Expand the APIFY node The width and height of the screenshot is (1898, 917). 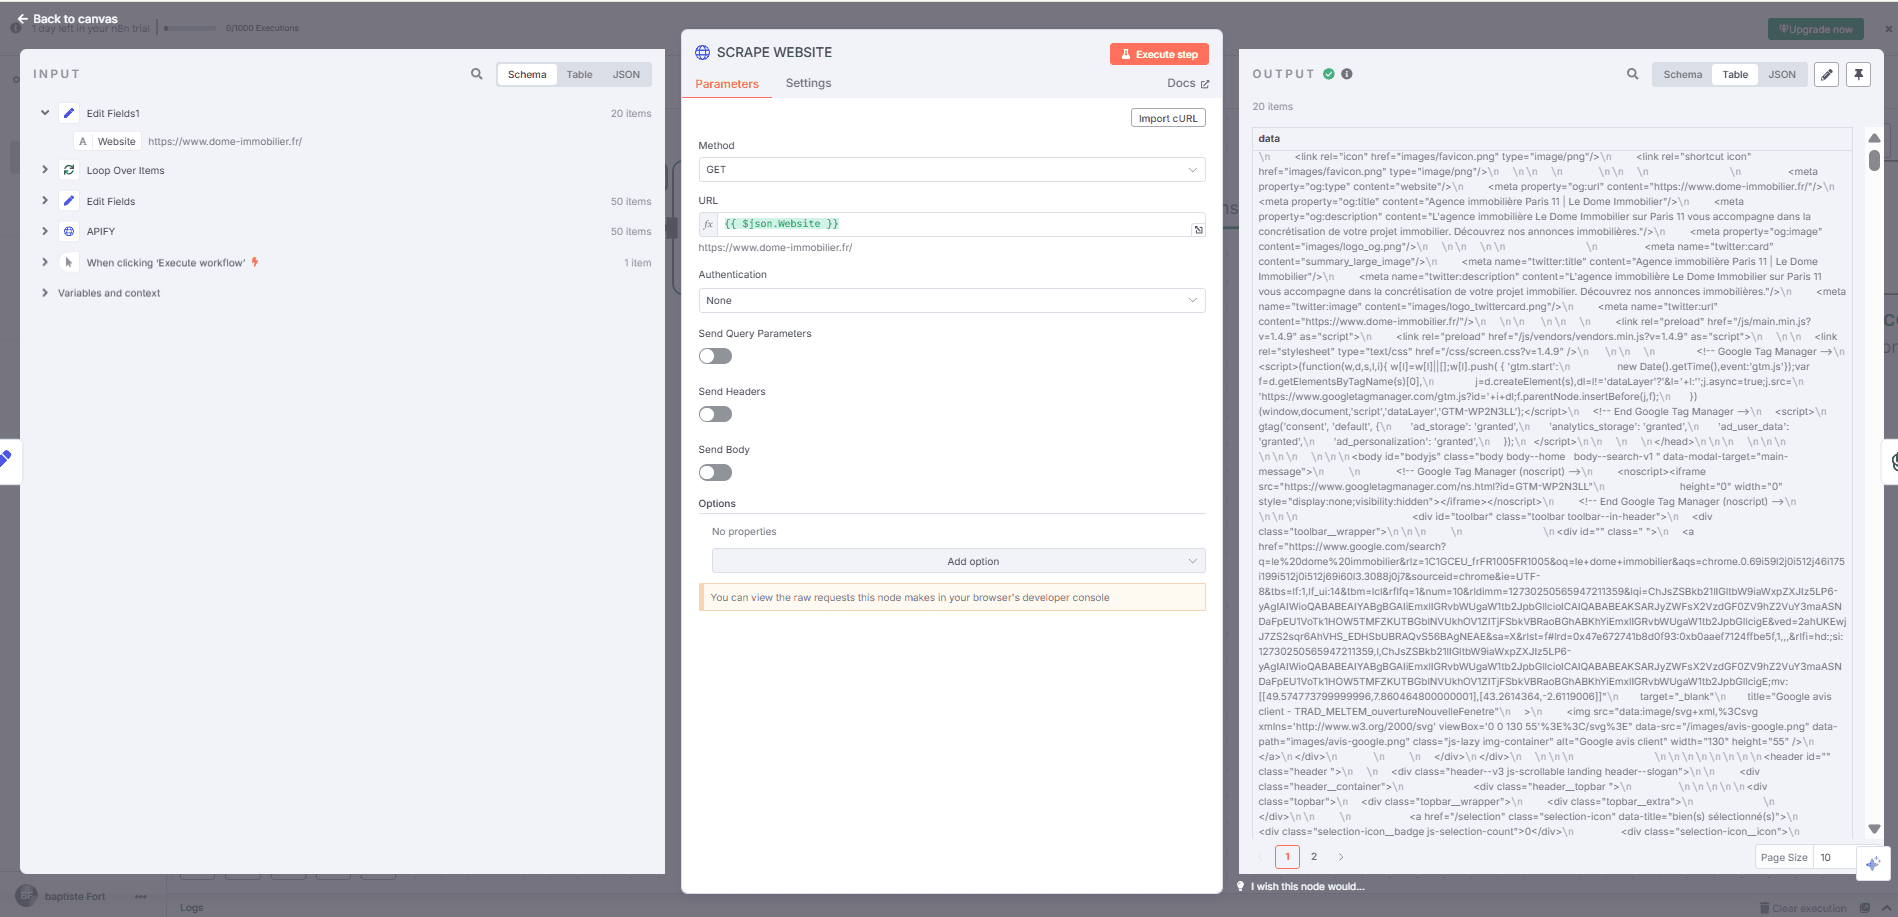coord(45,231)
